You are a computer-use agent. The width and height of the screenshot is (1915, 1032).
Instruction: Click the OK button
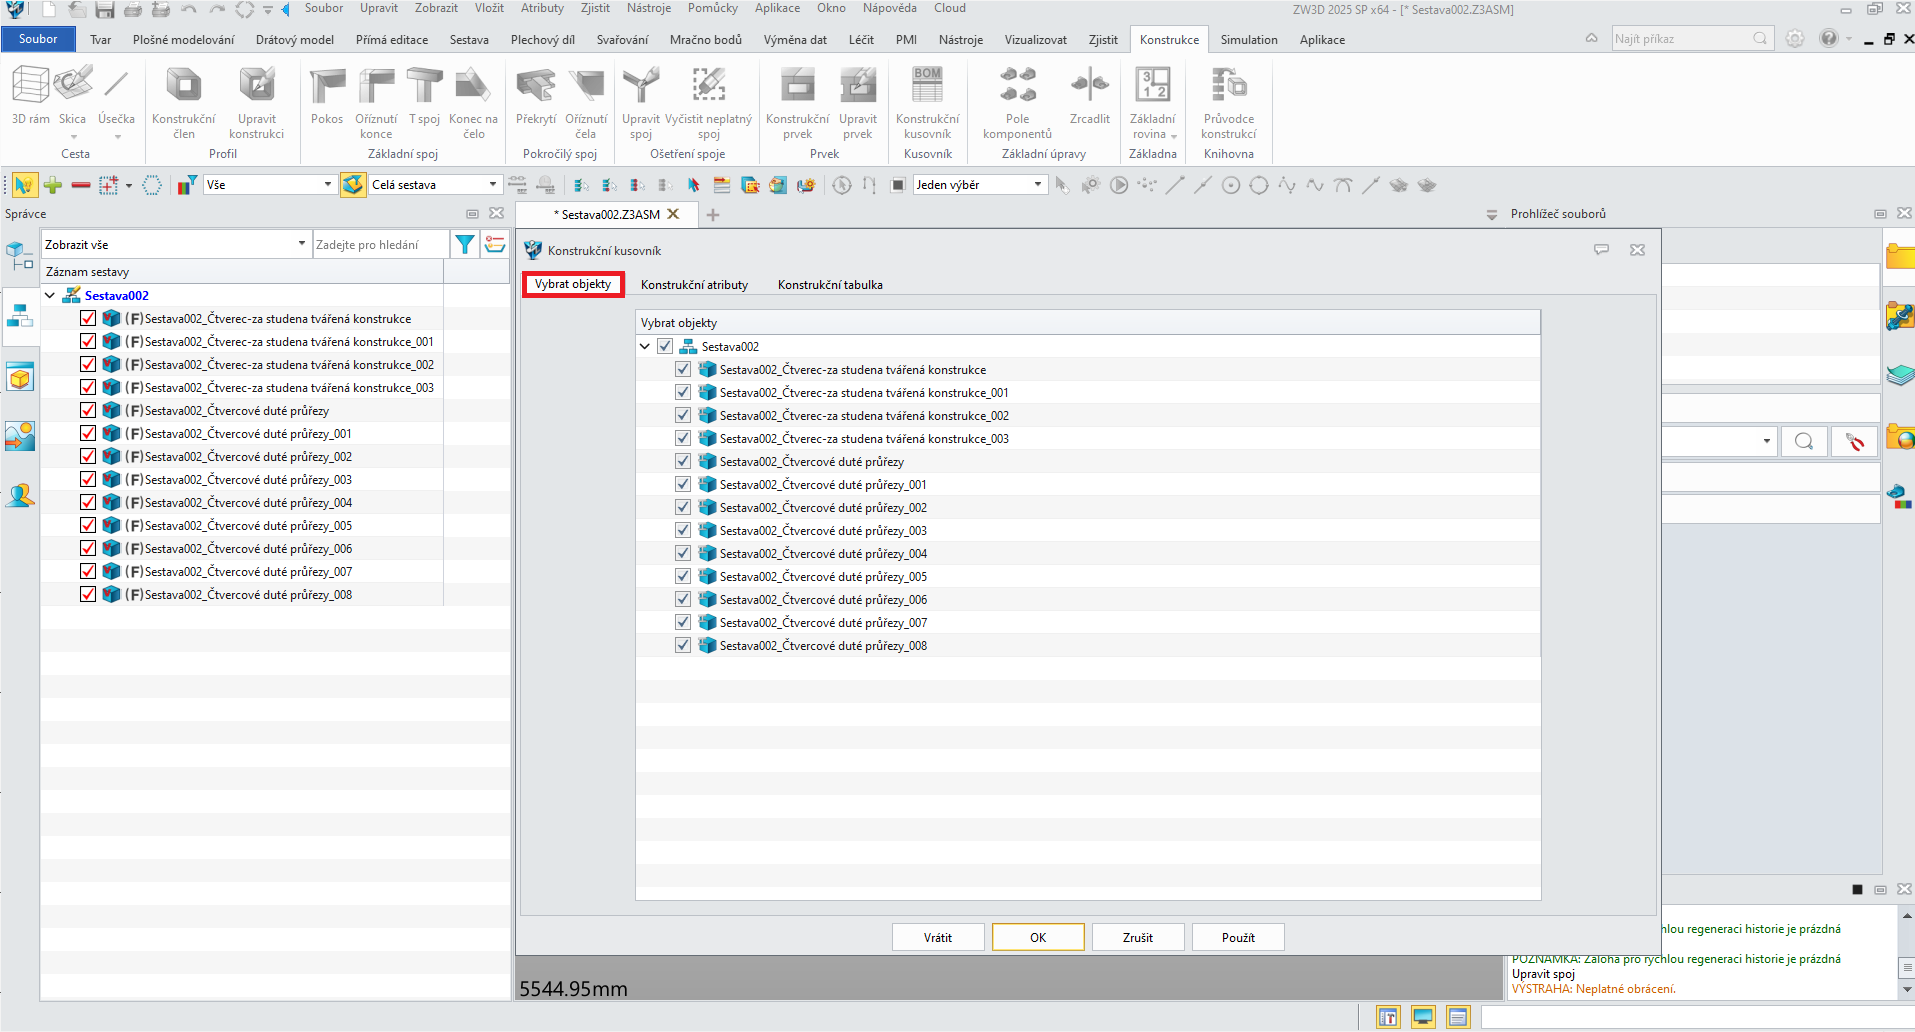pyautogui.click(x=1038, y=937)
